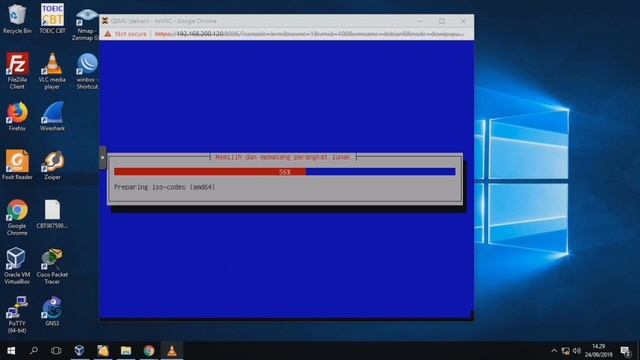
Task: Open the Nmap Zenmap GUI shortcut
Action: click(87, 24)
